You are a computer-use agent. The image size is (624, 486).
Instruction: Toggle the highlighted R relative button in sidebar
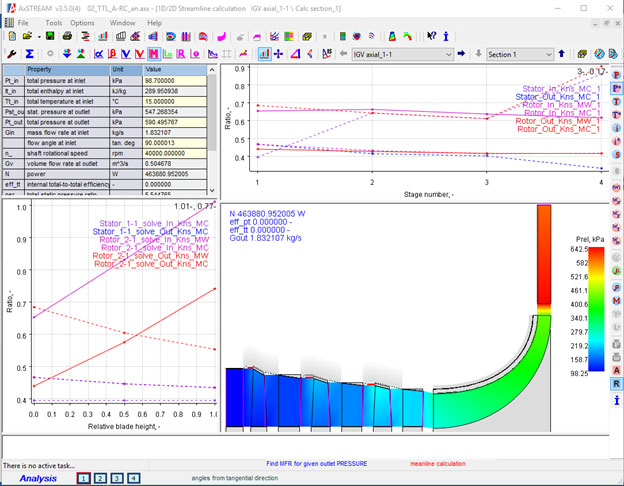(616, 384)
